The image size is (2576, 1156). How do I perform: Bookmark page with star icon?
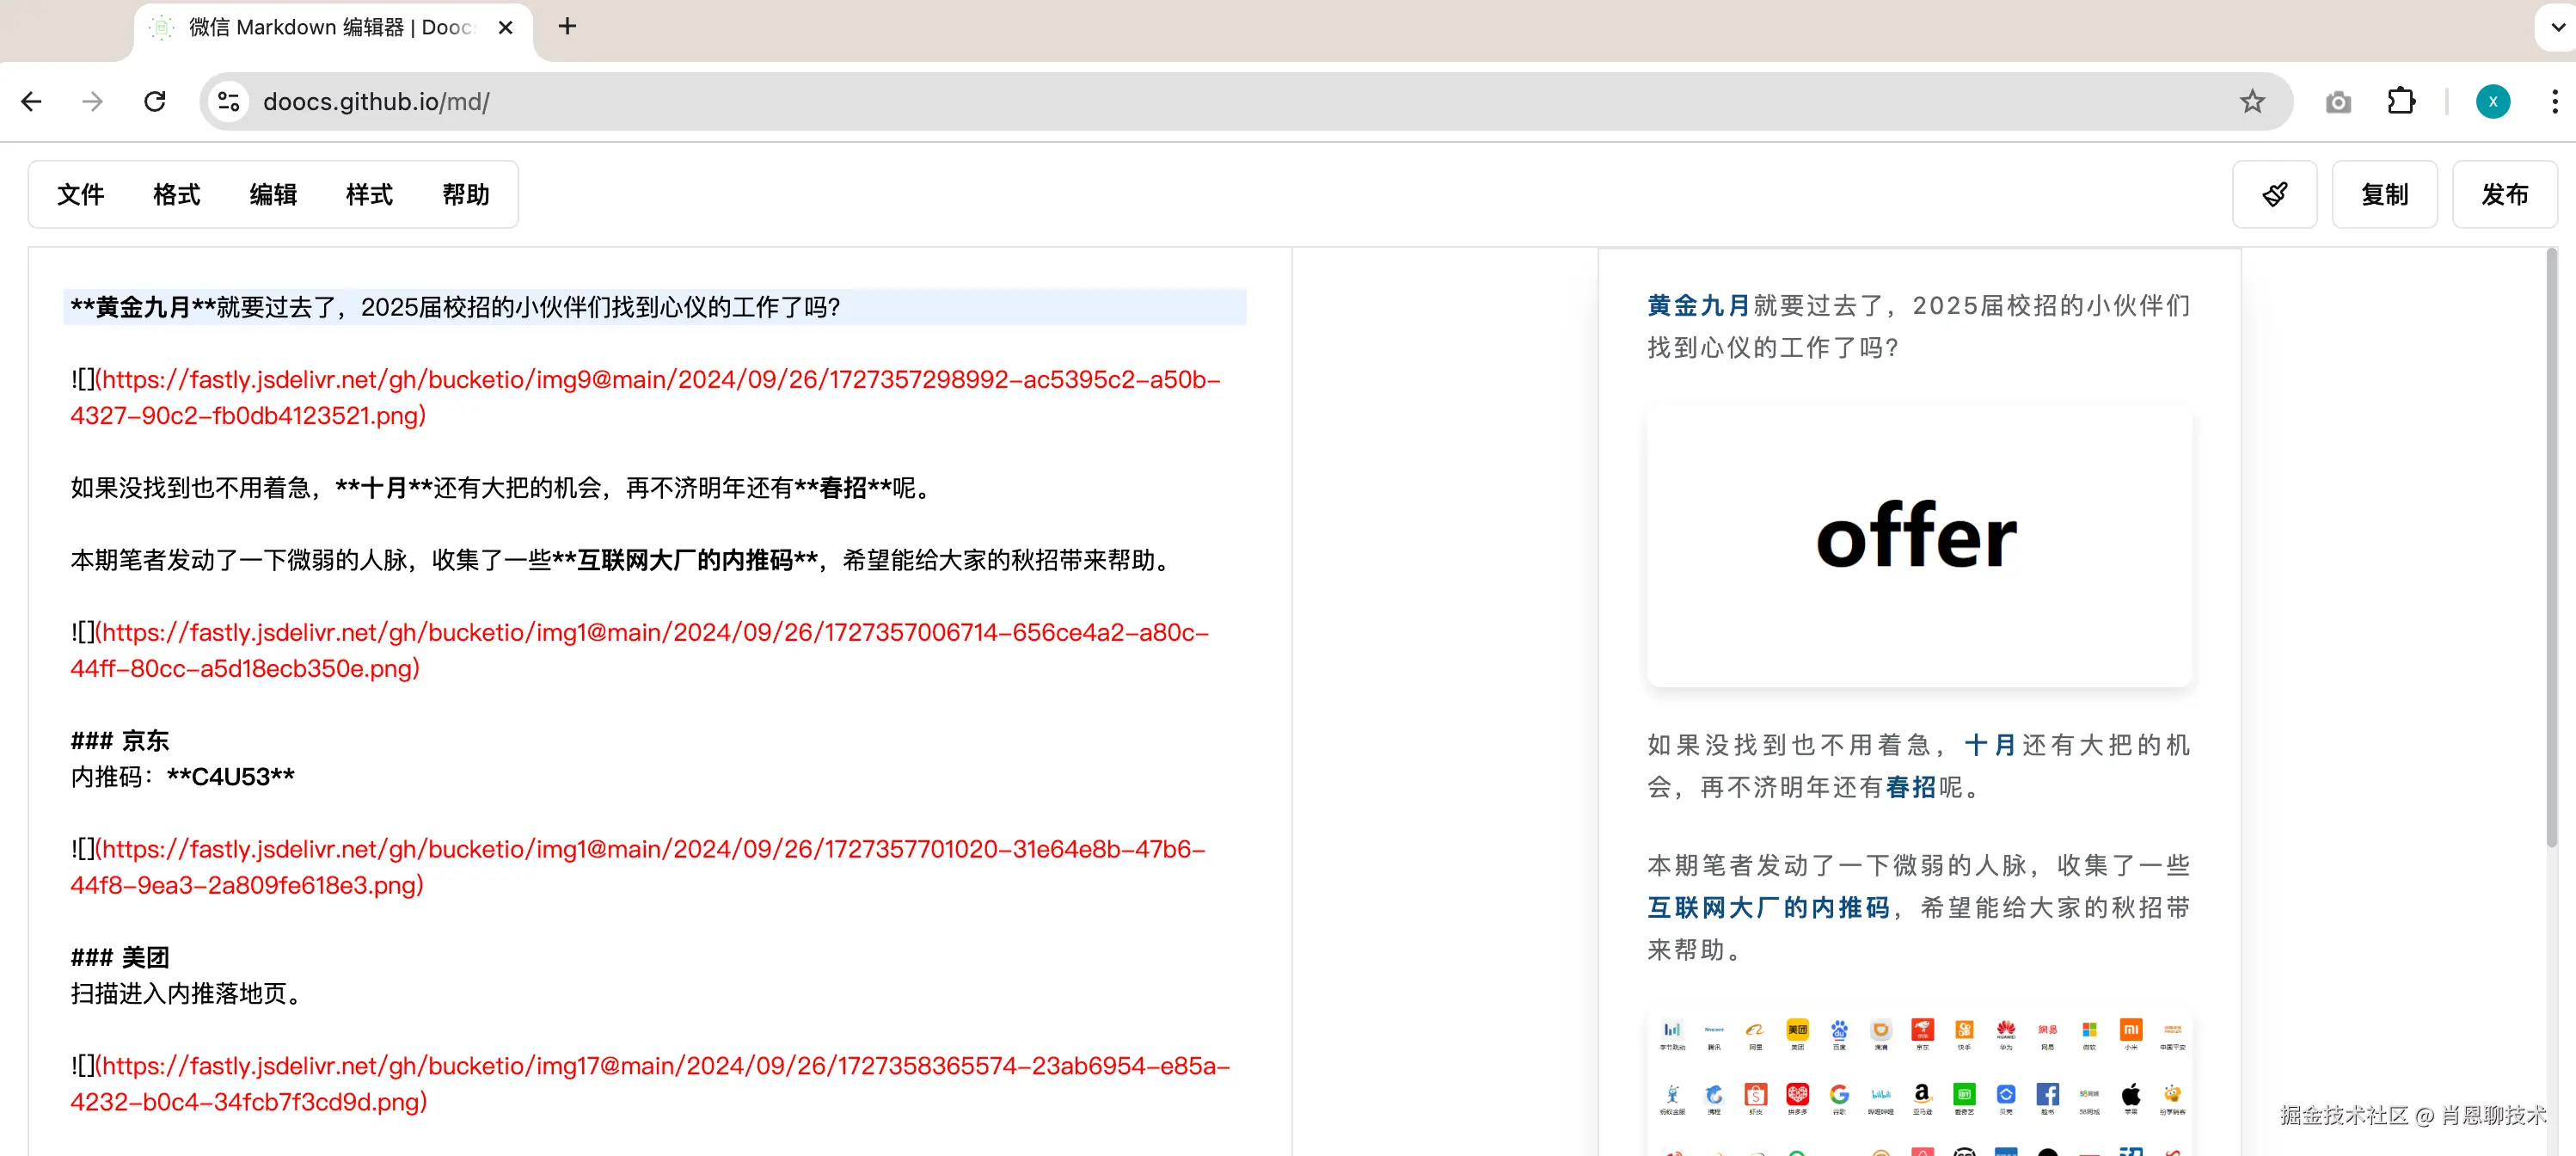[2251, 101]
